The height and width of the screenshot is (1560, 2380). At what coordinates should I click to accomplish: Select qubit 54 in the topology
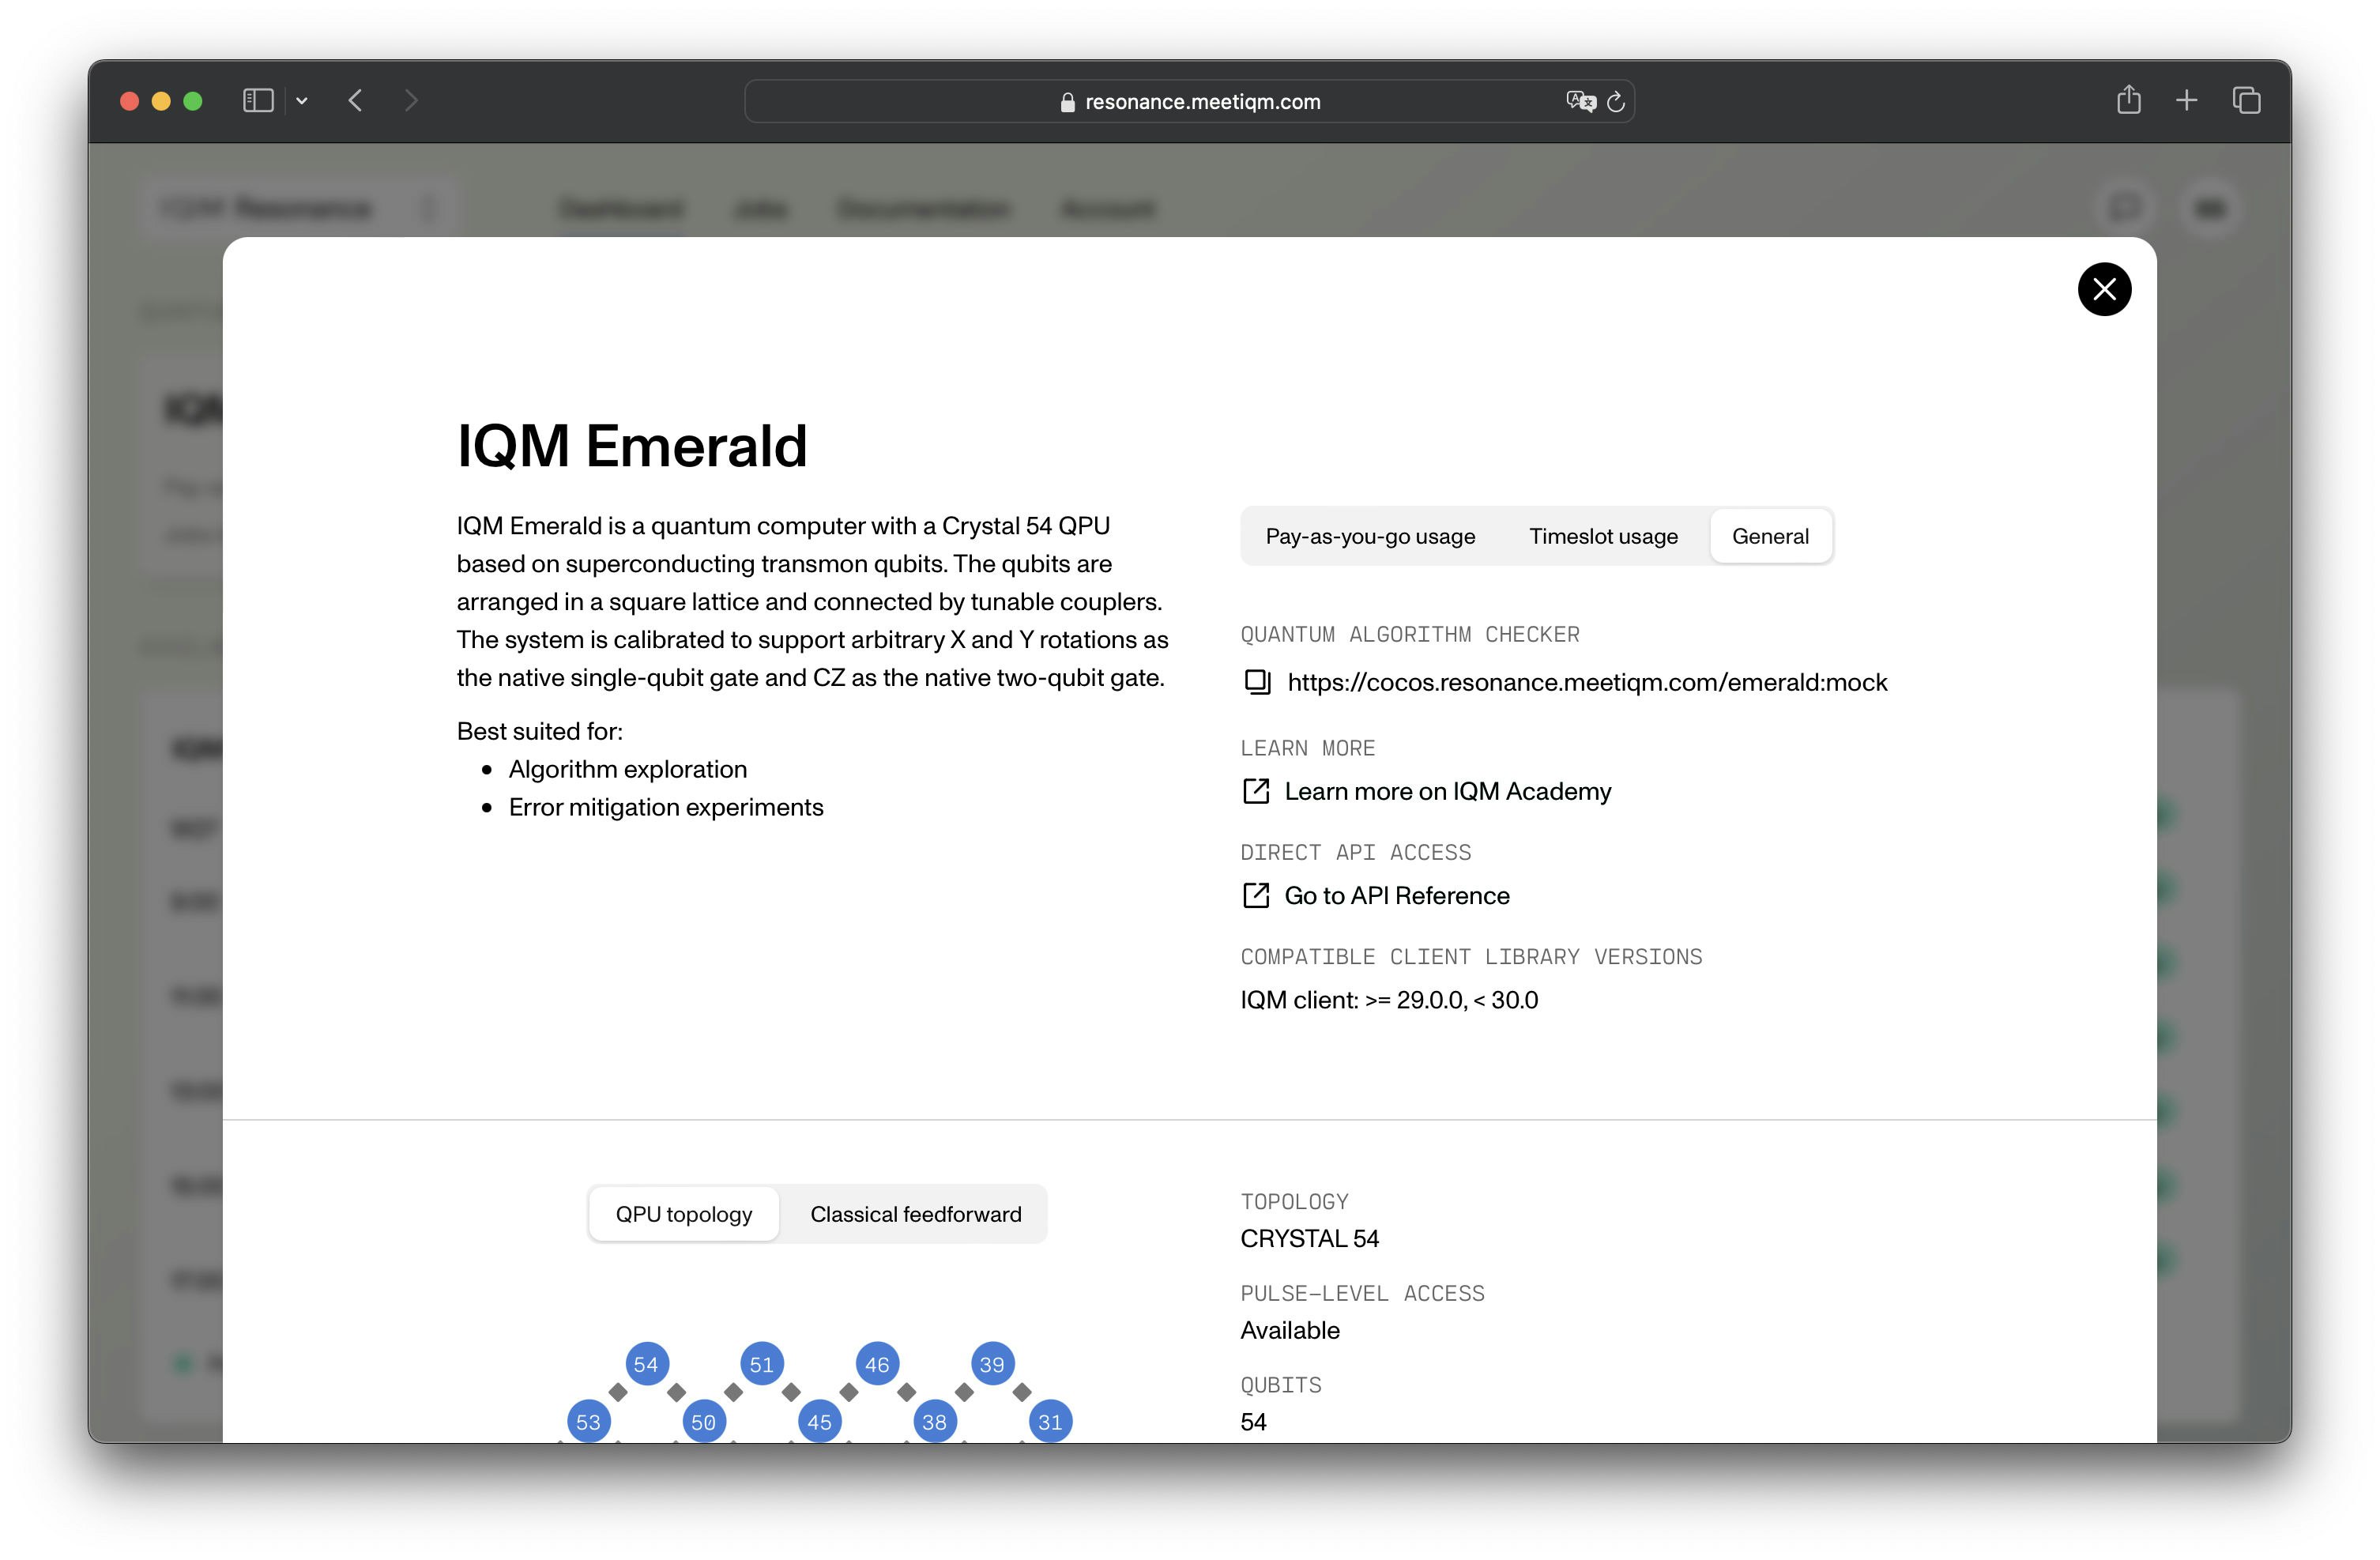pos(647,1364)
